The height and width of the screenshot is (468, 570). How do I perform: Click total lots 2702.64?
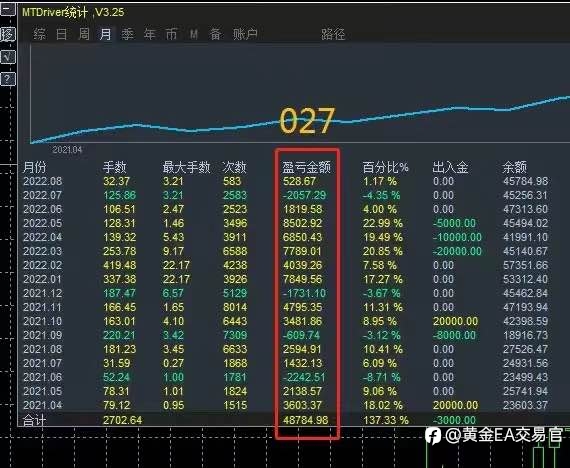pyautogui.click(x=123, y=420)
